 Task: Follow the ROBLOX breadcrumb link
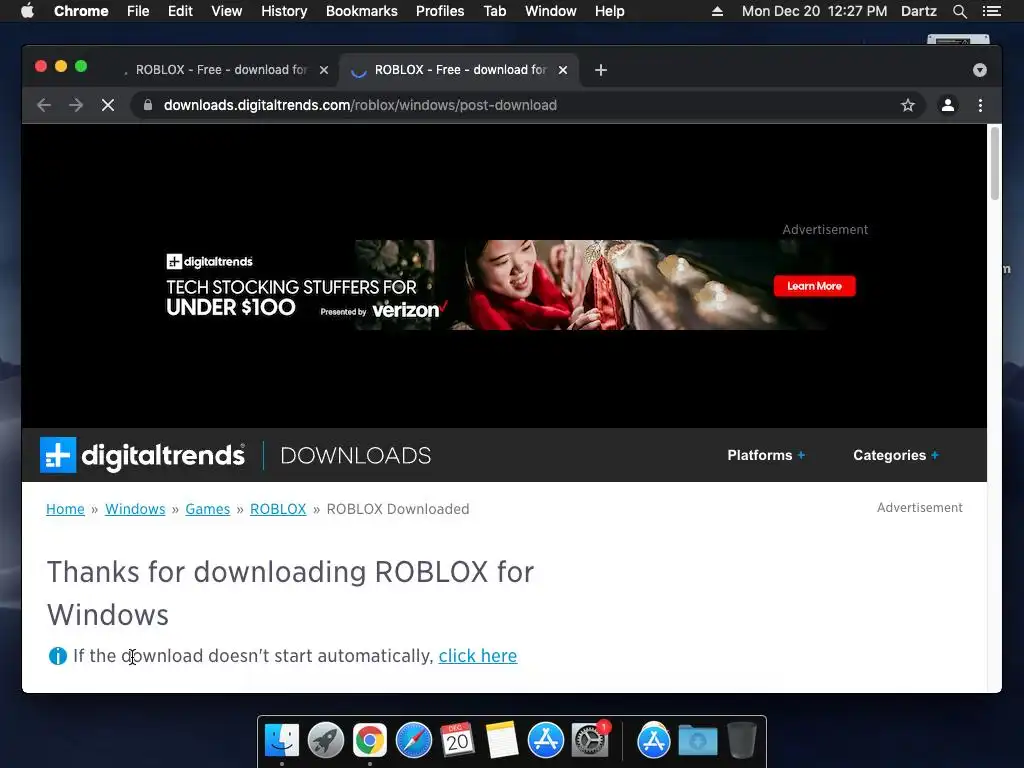pos(278,509)
